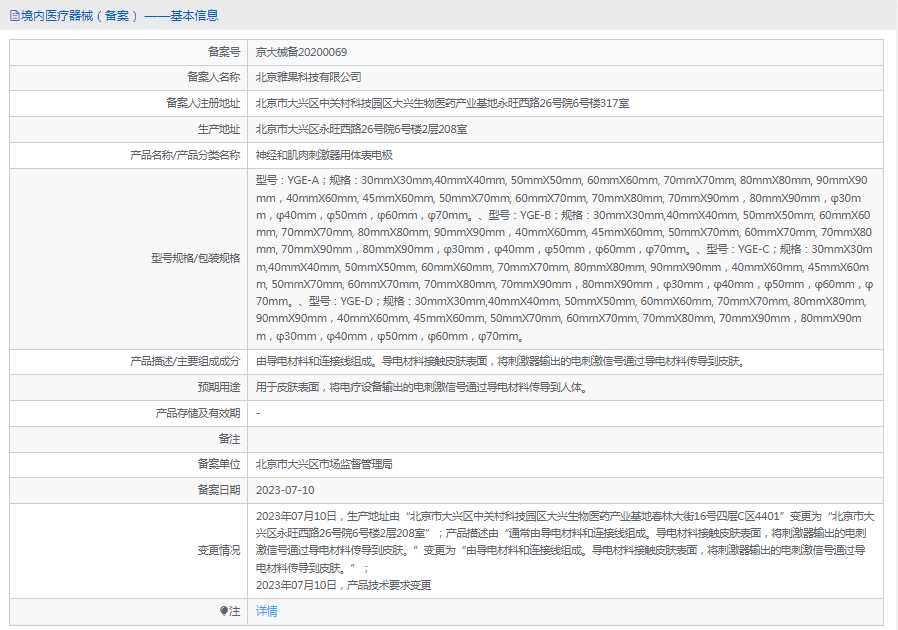Click the filing authority 北京市大兴区市场监督管理局

(x=324, y=464)
